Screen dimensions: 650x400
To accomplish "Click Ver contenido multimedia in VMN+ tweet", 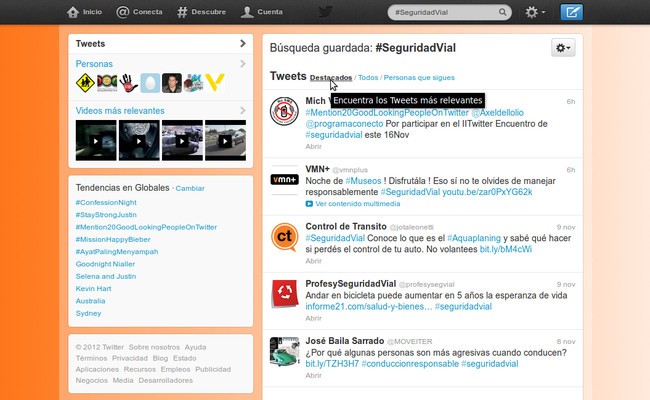I will [358, 204].
